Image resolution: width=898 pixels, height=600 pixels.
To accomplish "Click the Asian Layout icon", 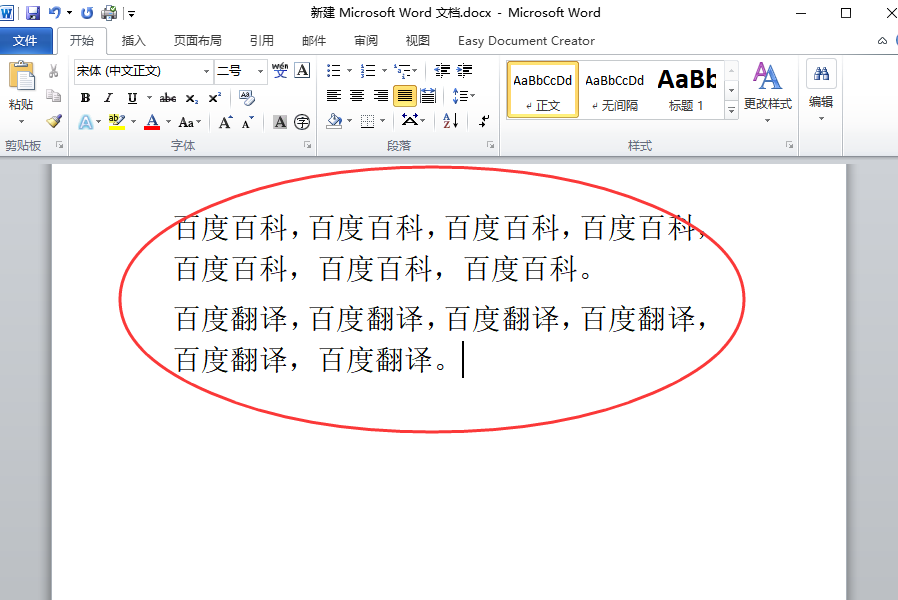I will click(x=412, y=121).
